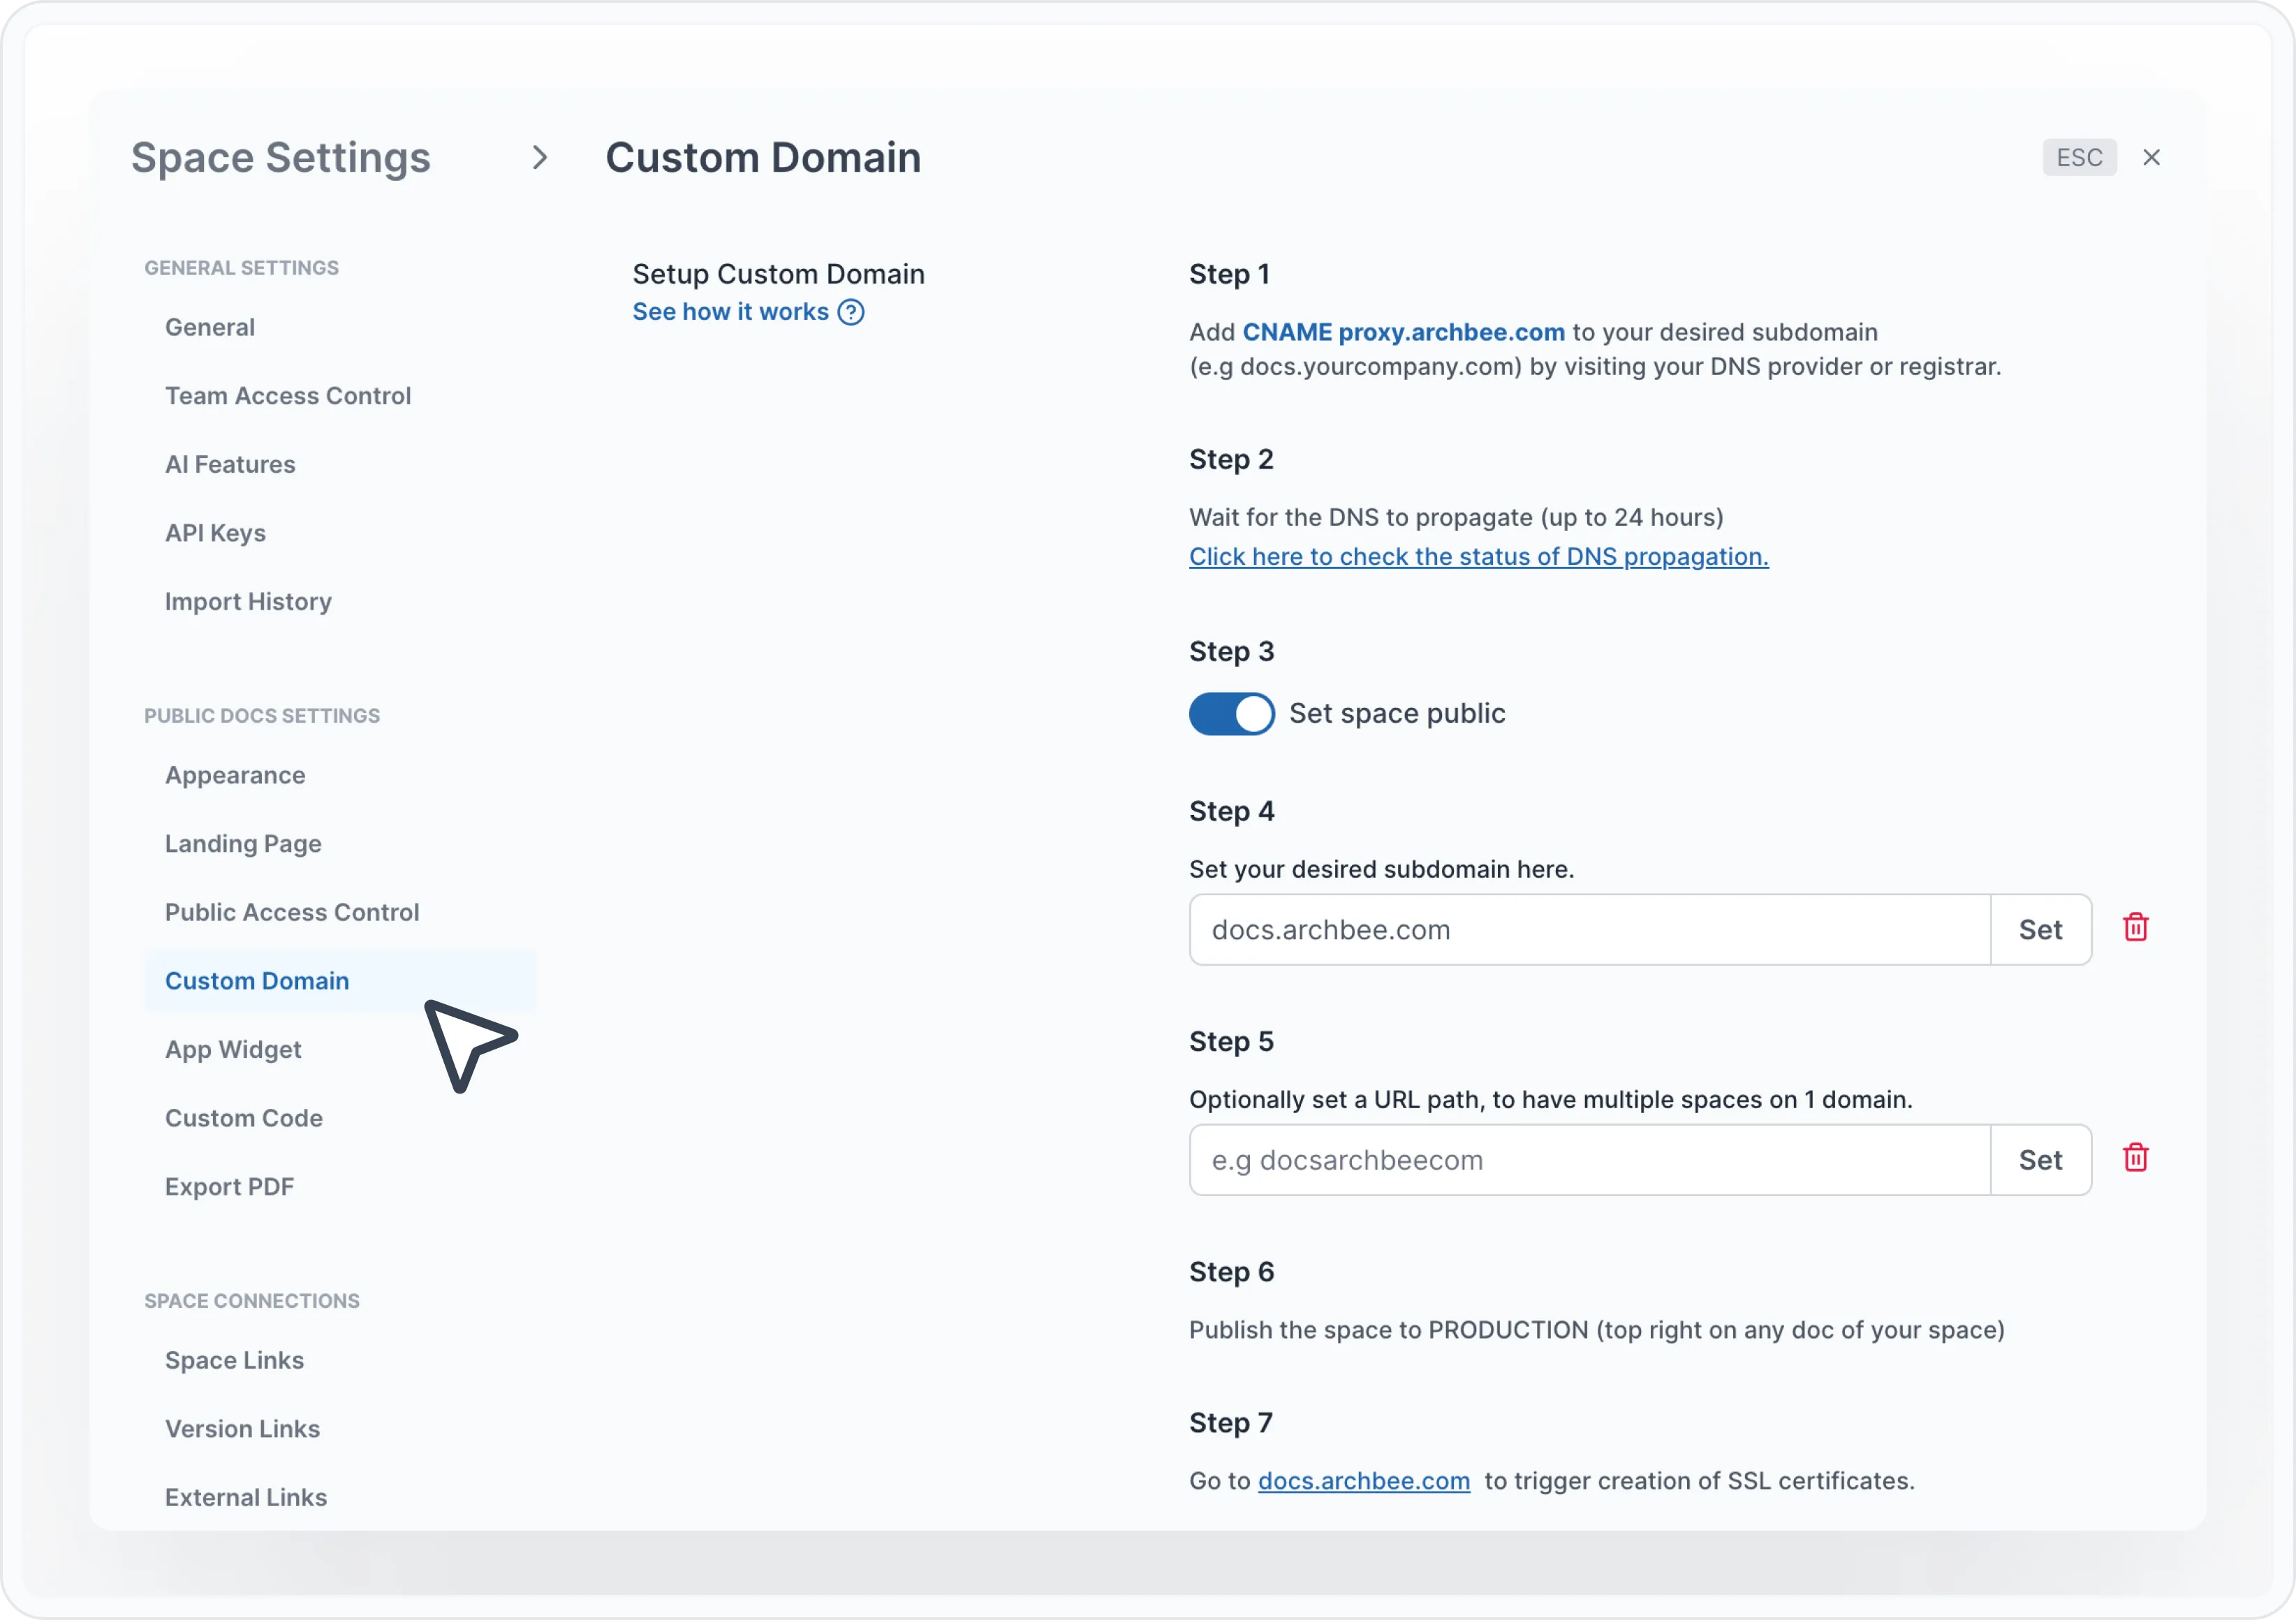This screenshot has width=2296, height=1620.
Task: Open General settings
Action: click(210, 327)
